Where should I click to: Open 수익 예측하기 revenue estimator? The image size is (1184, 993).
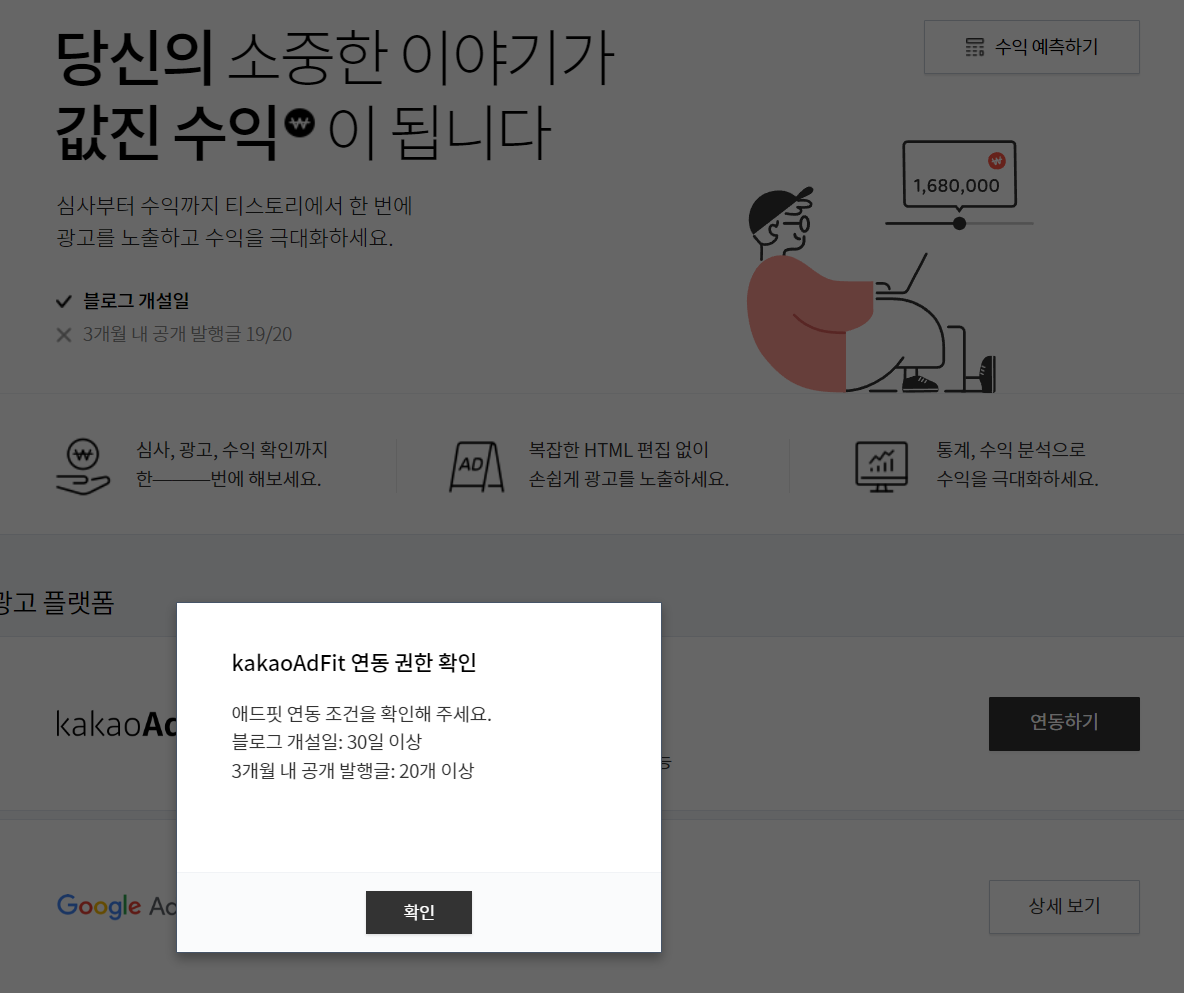(1031, 47)
